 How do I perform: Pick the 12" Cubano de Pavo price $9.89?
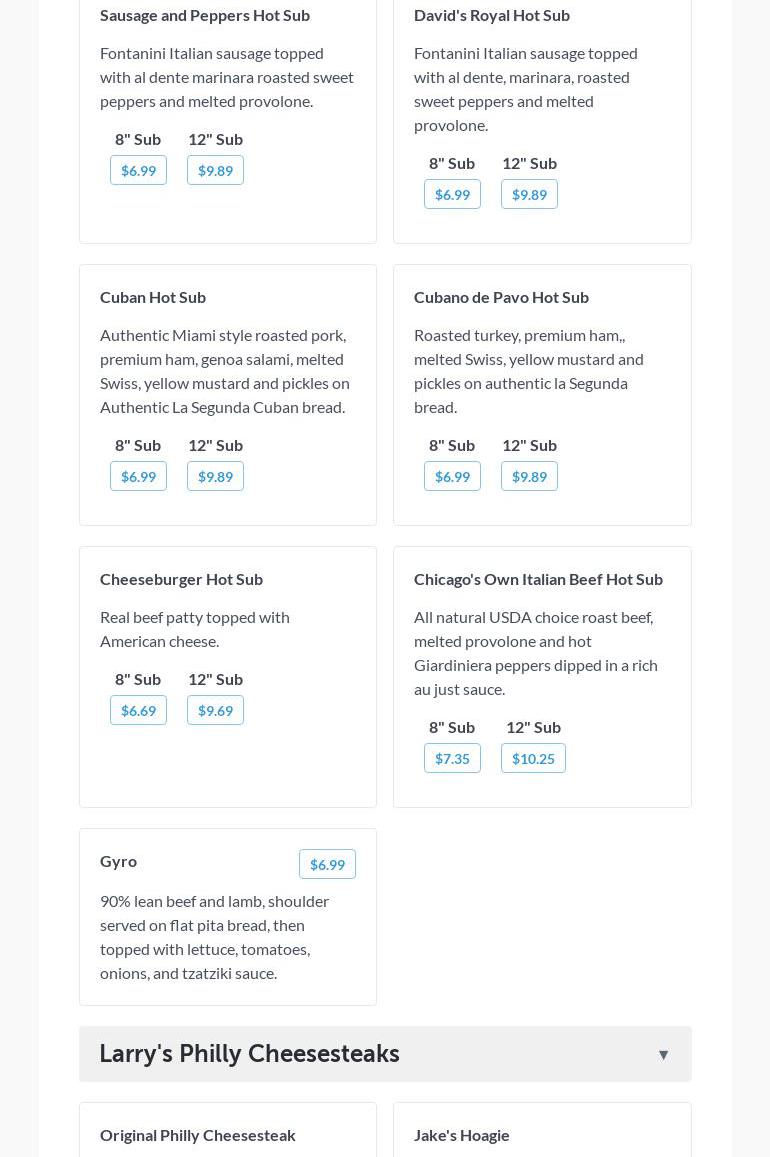point(529,477)
